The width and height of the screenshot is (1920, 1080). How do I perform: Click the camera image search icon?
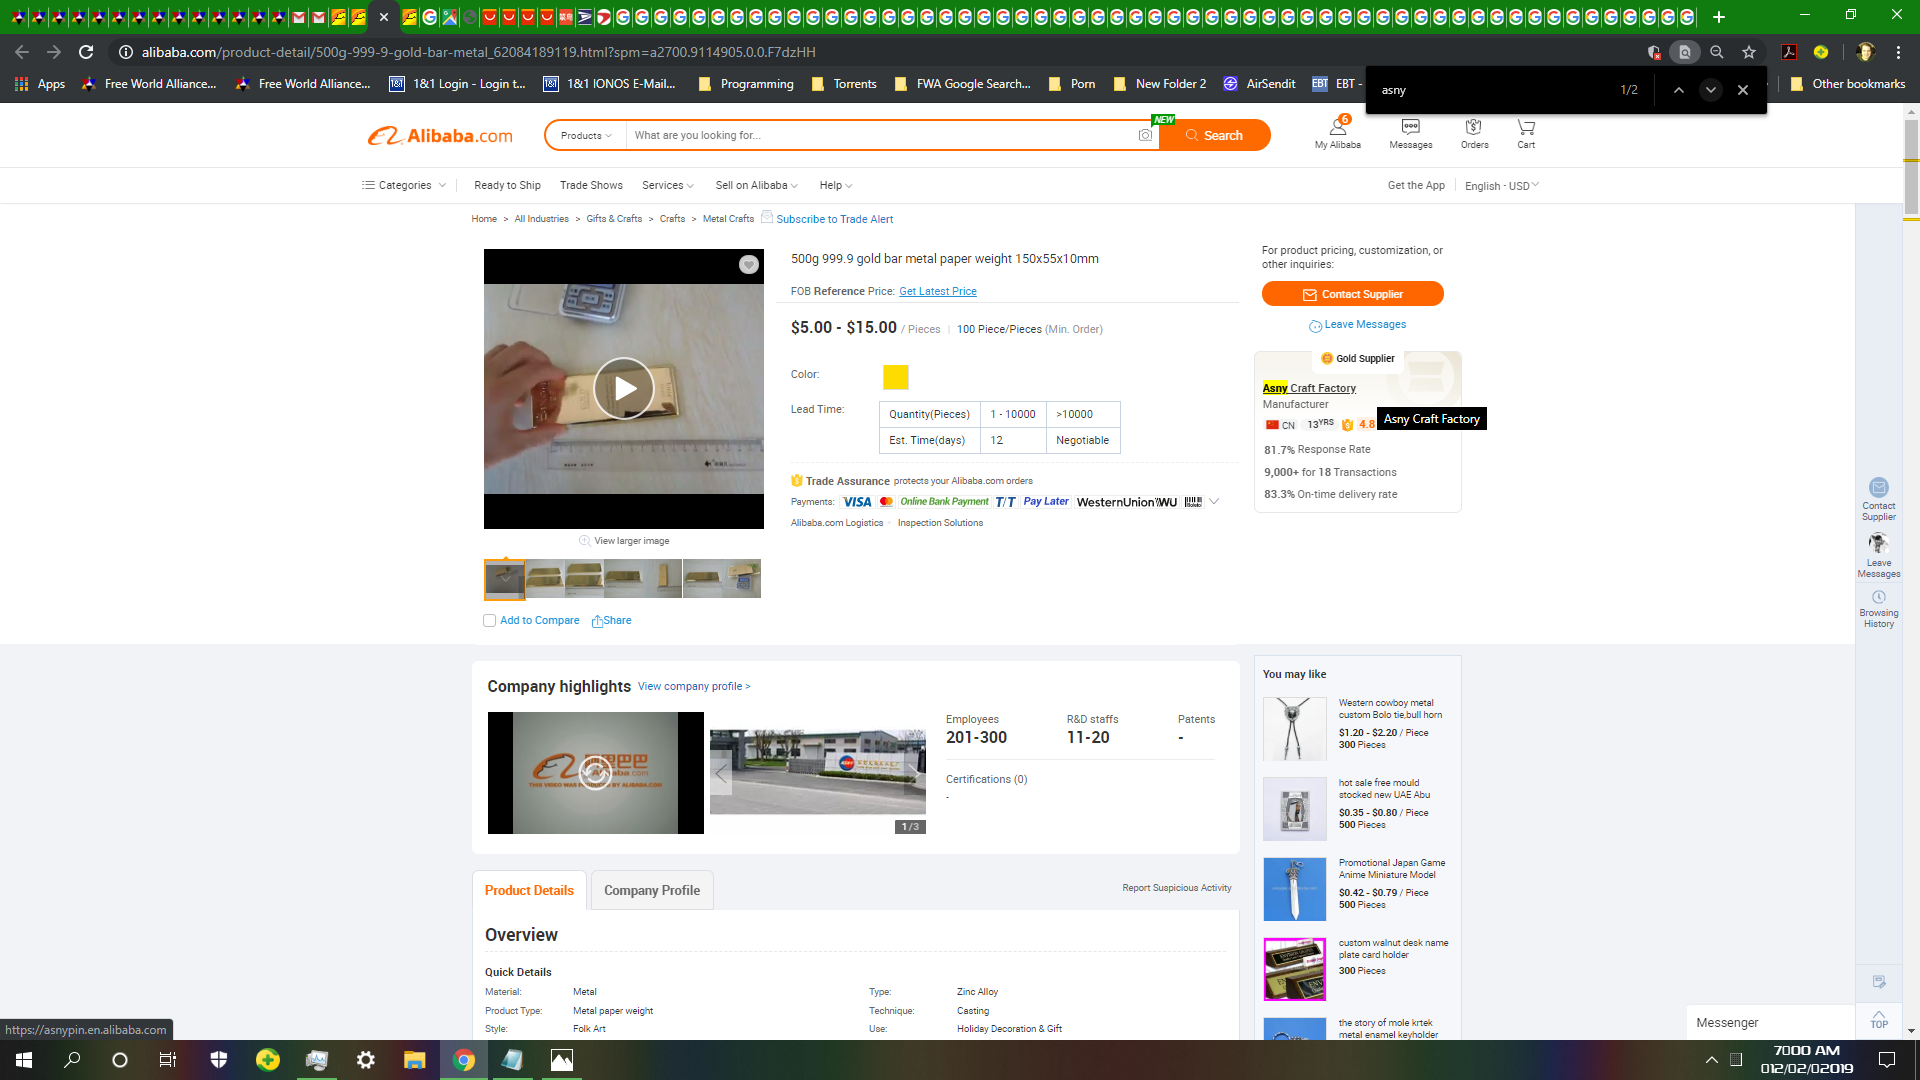1145,135
